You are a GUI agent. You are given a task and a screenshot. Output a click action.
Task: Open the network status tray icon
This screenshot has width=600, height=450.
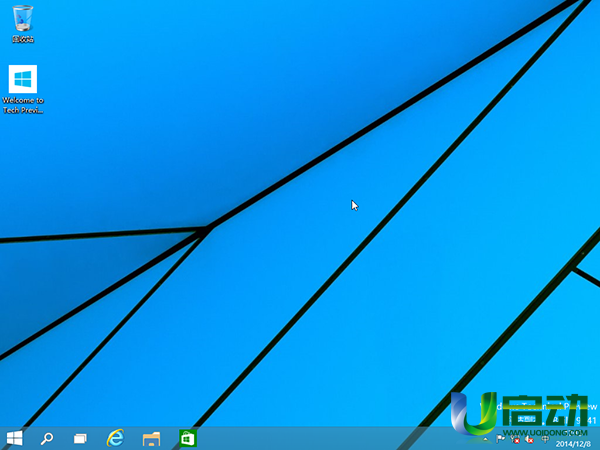tap(515, 440)
